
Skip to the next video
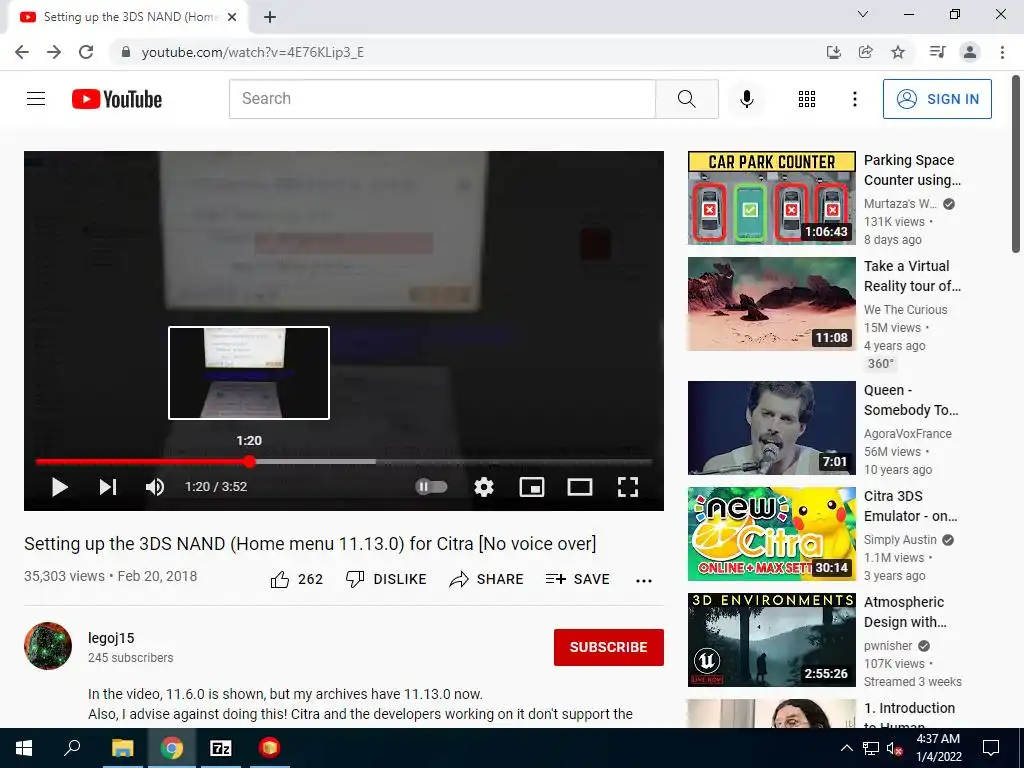(x=108, y=487)
